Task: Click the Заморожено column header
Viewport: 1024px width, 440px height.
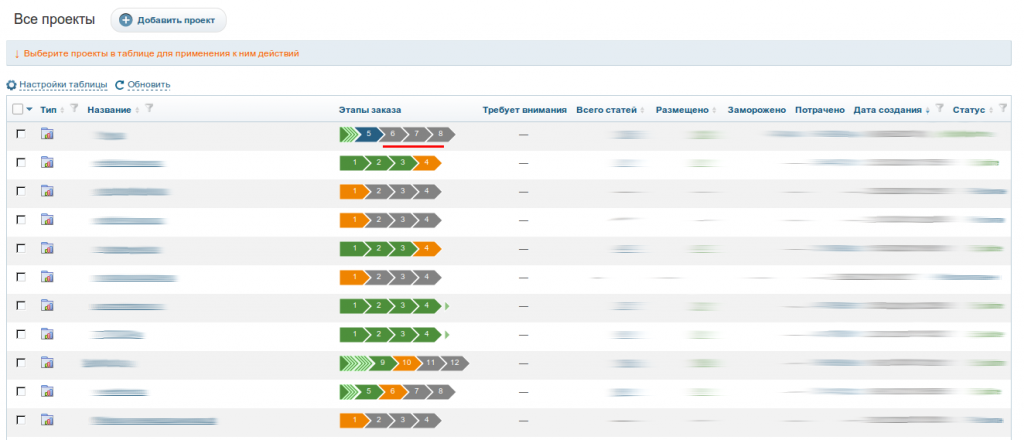Action: 757,110
